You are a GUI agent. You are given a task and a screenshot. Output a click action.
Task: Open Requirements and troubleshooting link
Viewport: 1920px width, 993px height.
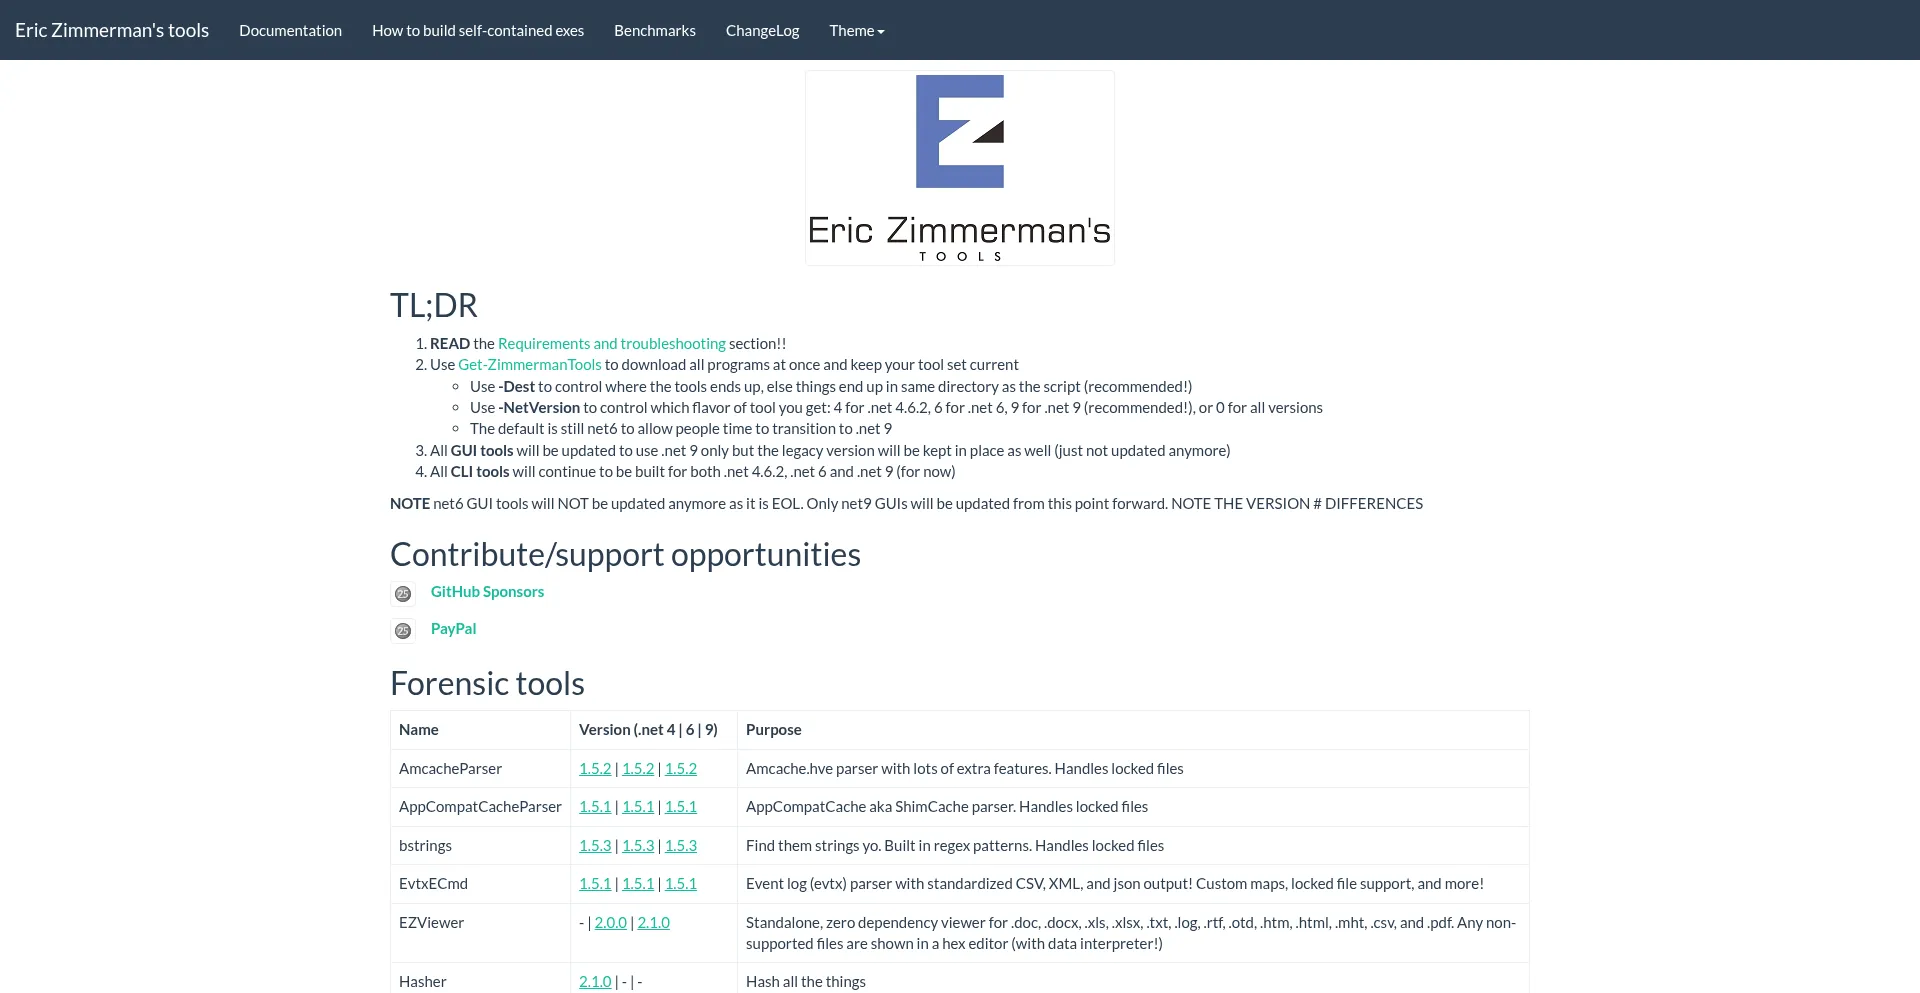pyautogui.click(x=611, y=344)
